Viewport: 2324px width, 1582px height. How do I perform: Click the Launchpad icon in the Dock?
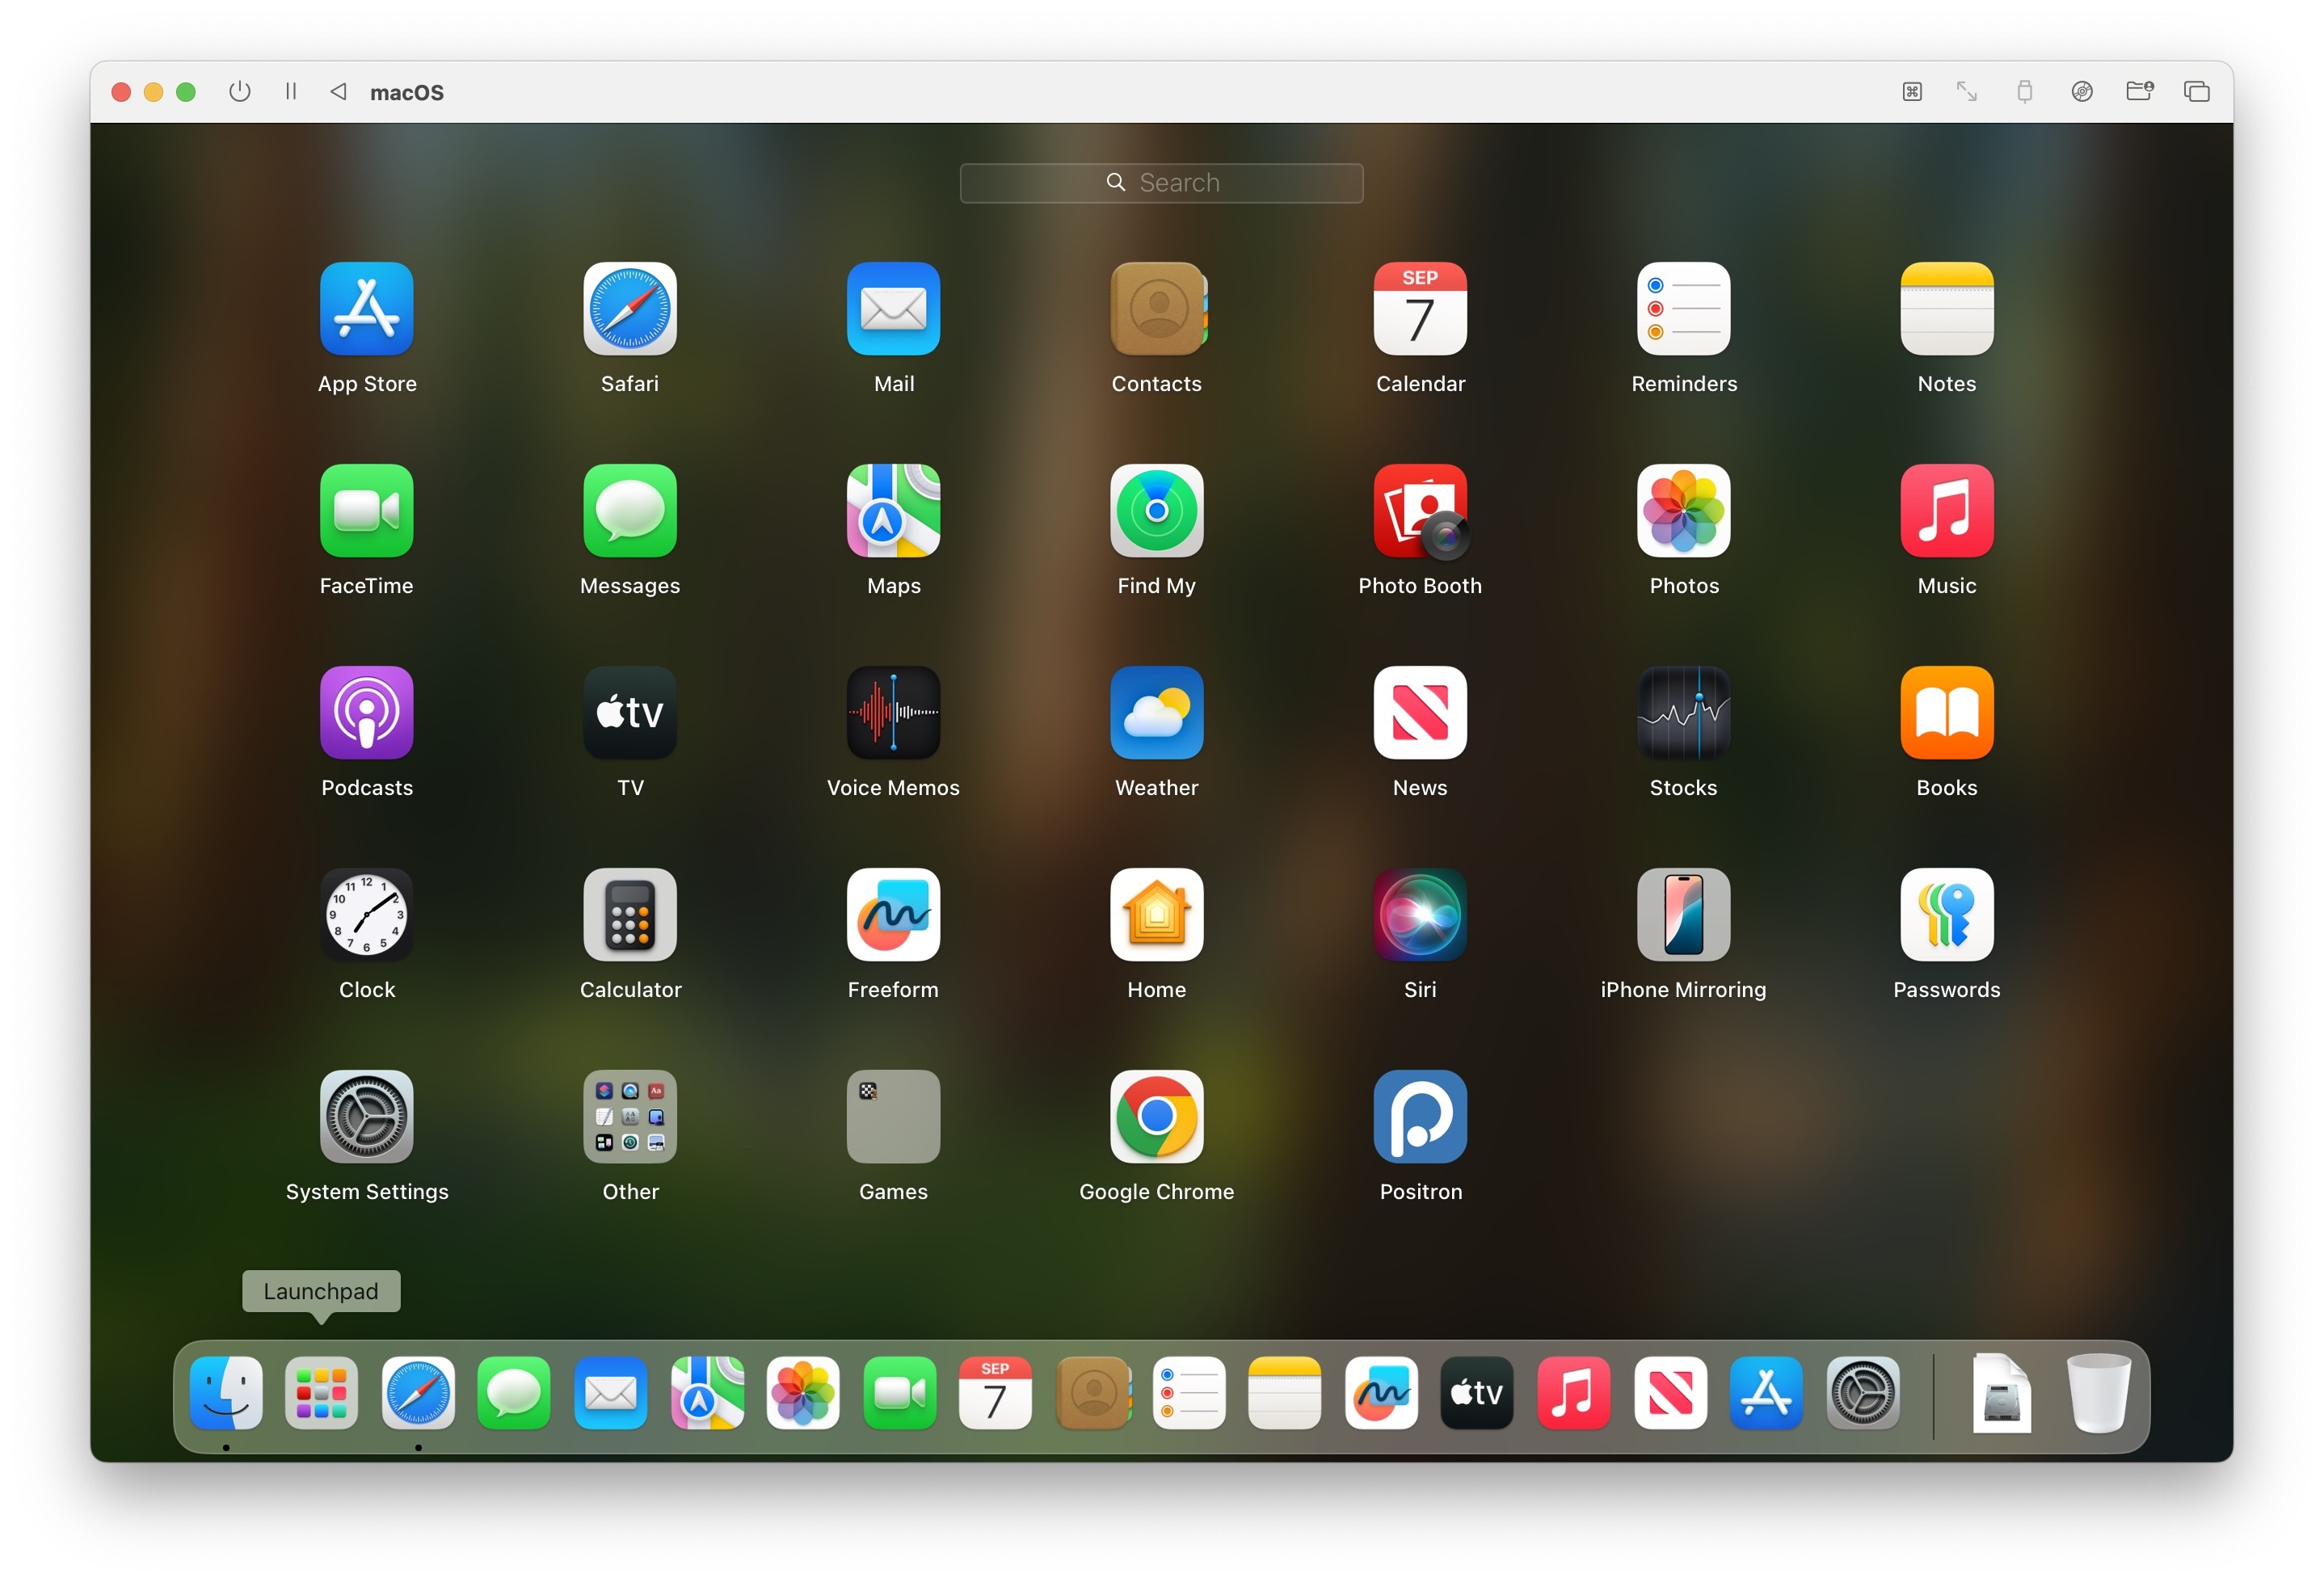[x=321, y=1393]
